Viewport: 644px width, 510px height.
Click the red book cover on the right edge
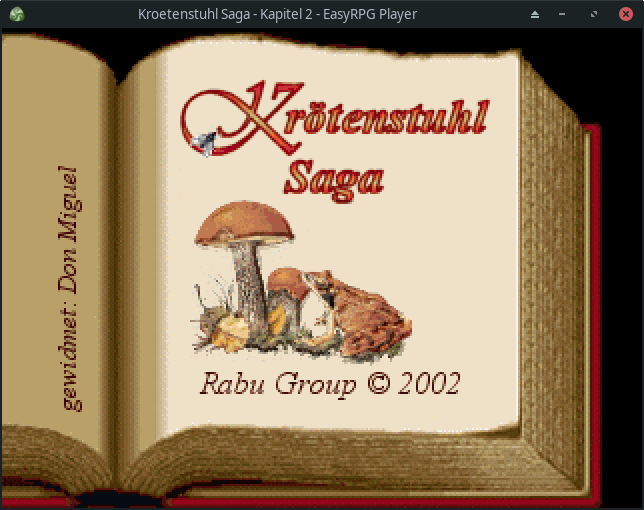coord(592,300)
